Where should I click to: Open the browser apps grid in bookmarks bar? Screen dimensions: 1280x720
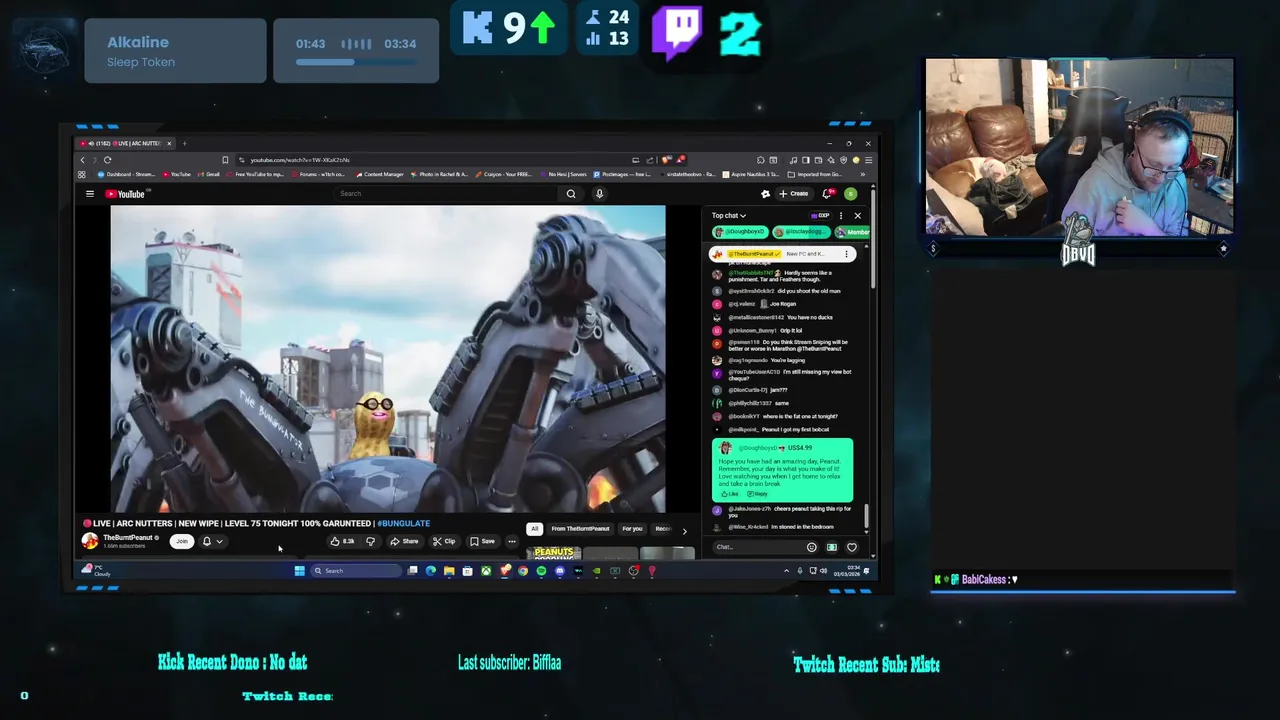click(82, 174)
